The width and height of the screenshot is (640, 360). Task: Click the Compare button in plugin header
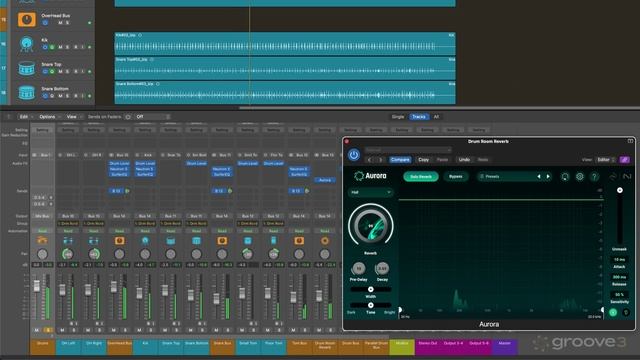400,160
